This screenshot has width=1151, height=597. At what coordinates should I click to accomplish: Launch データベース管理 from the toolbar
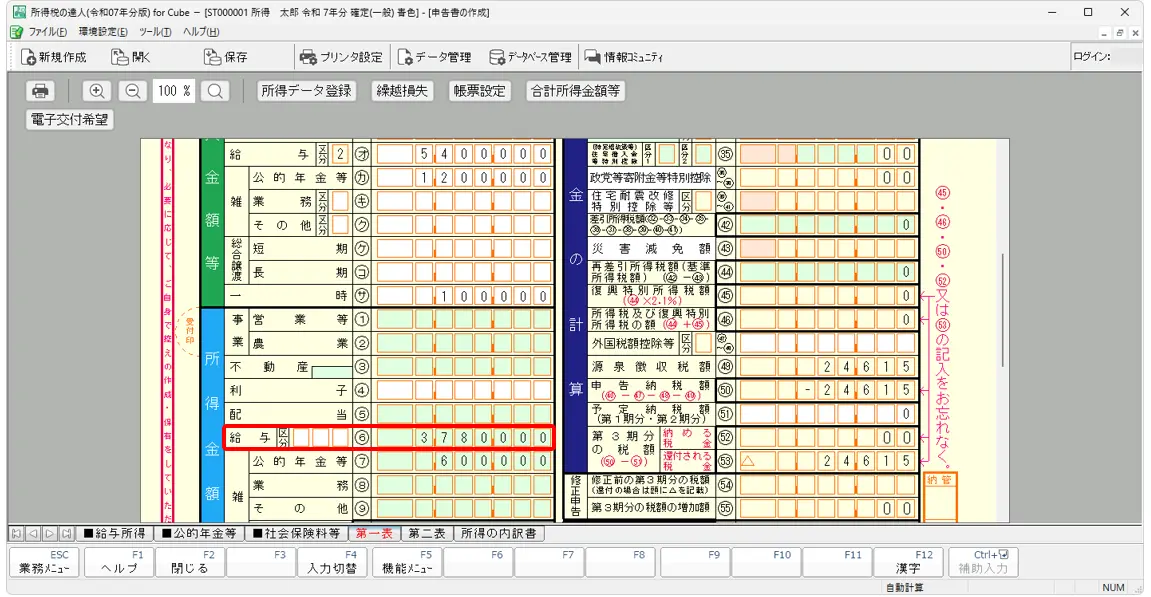[530, 57]
